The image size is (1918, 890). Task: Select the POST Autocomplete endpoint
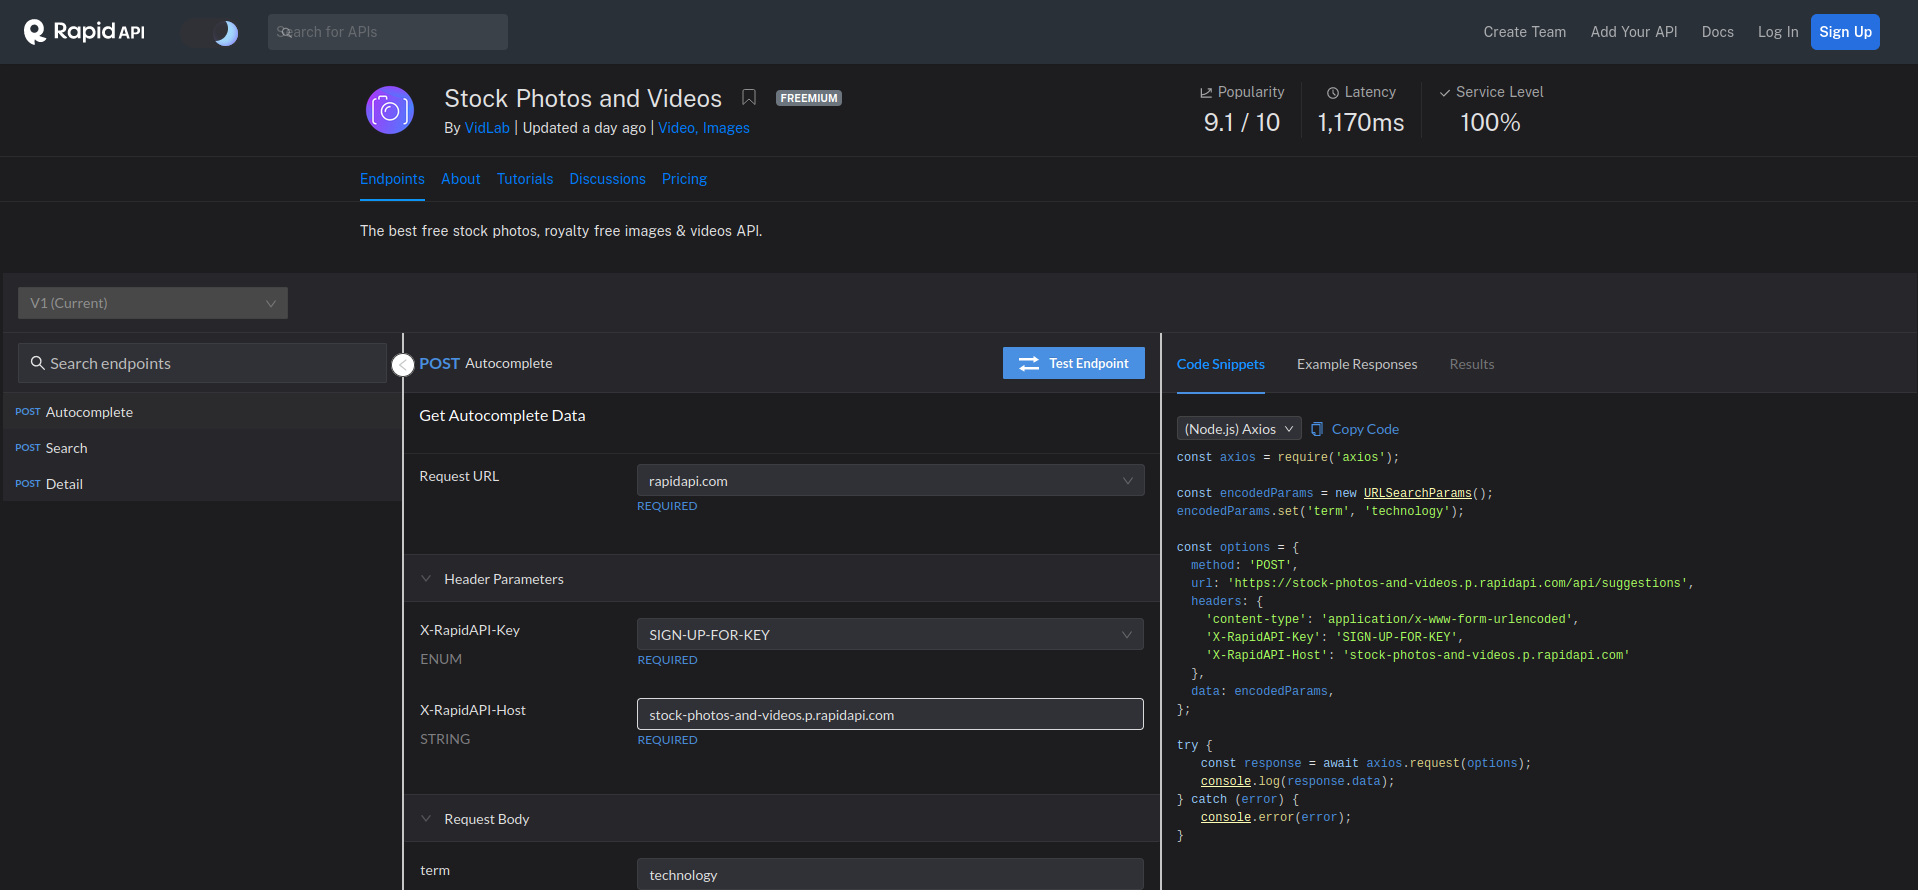203,412
